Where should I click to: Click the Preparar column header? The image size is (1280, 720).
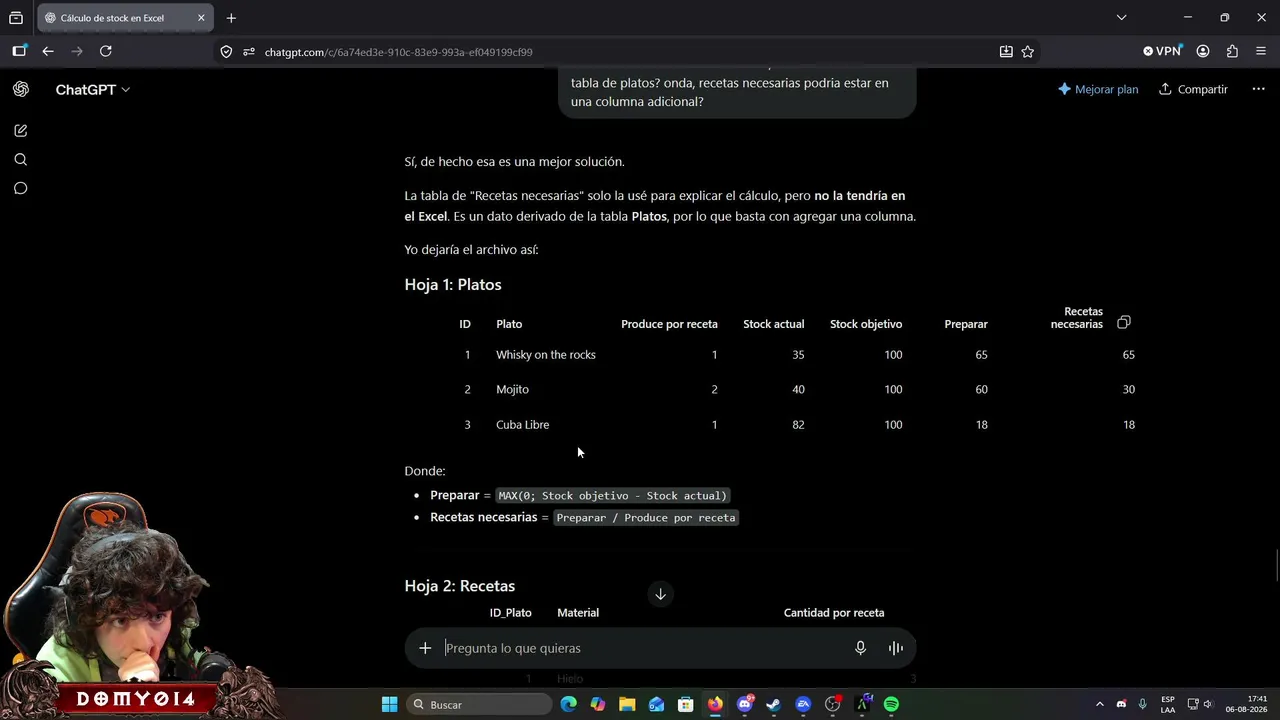(966, 324)
